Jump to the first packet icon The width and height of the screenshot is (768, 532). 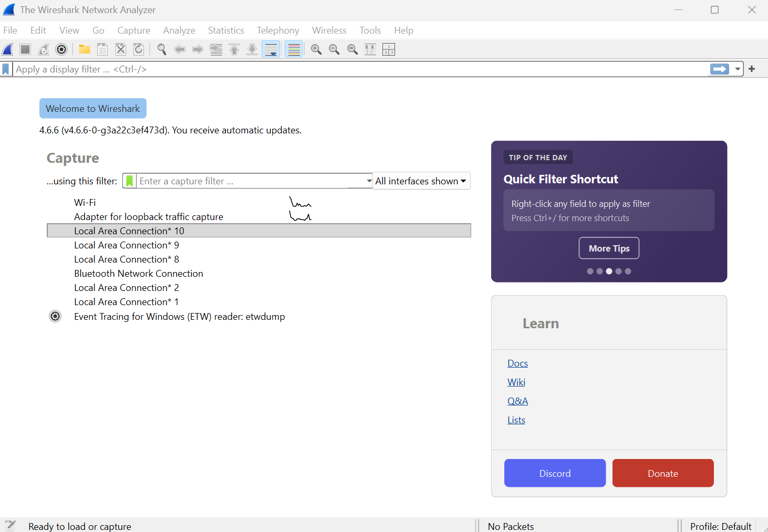click(234, 49)
